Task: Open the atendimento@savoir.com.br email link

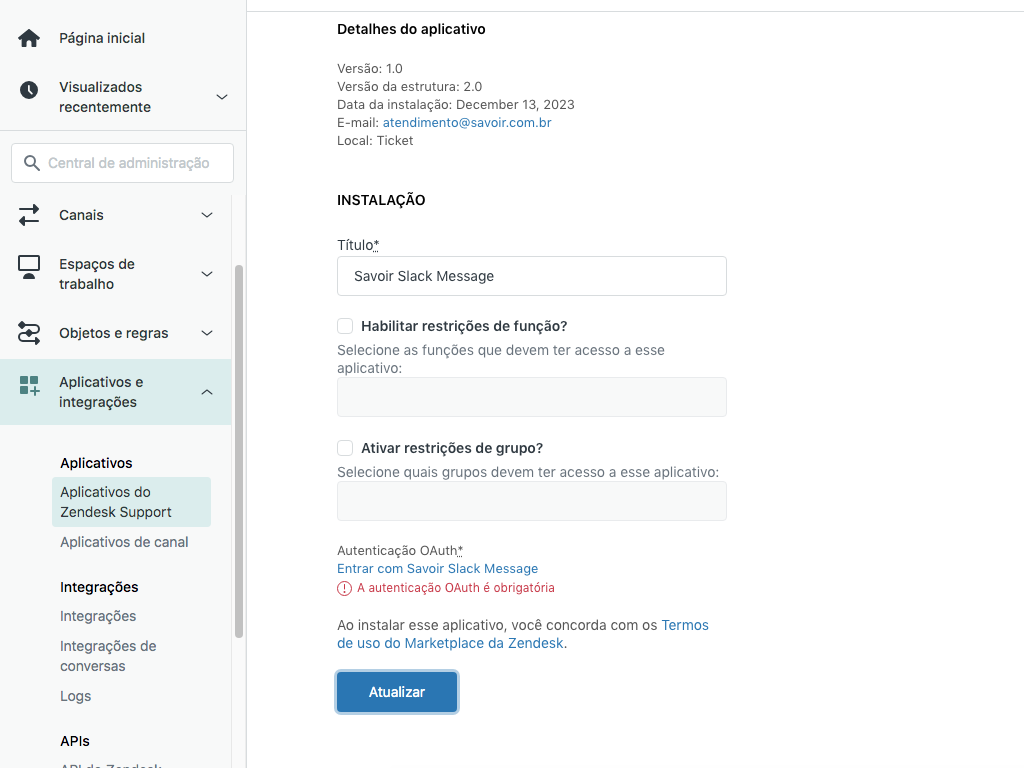Action: [467, 123]
